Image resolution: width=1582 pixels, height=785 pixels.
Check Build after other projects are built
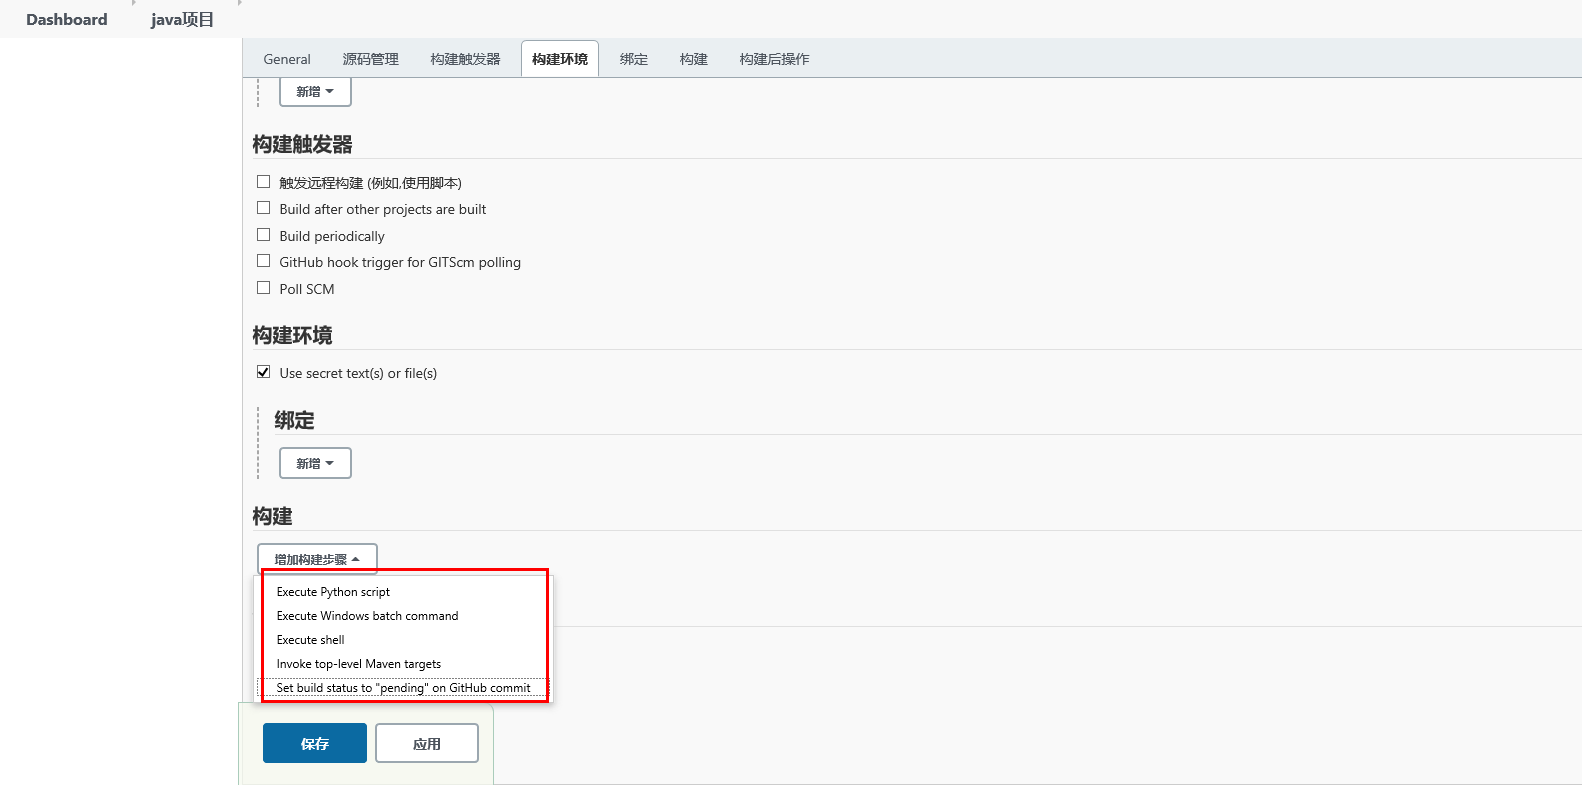[x=263, y=208]
